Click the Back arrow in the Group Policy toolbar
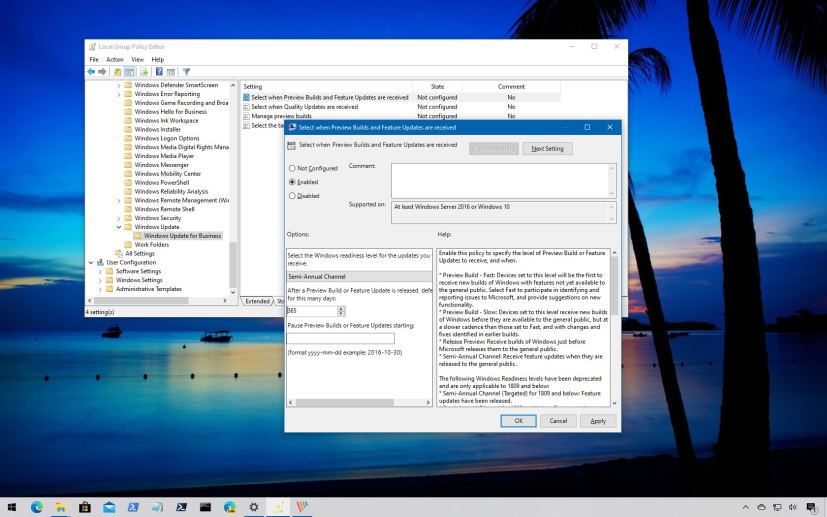 91,72
